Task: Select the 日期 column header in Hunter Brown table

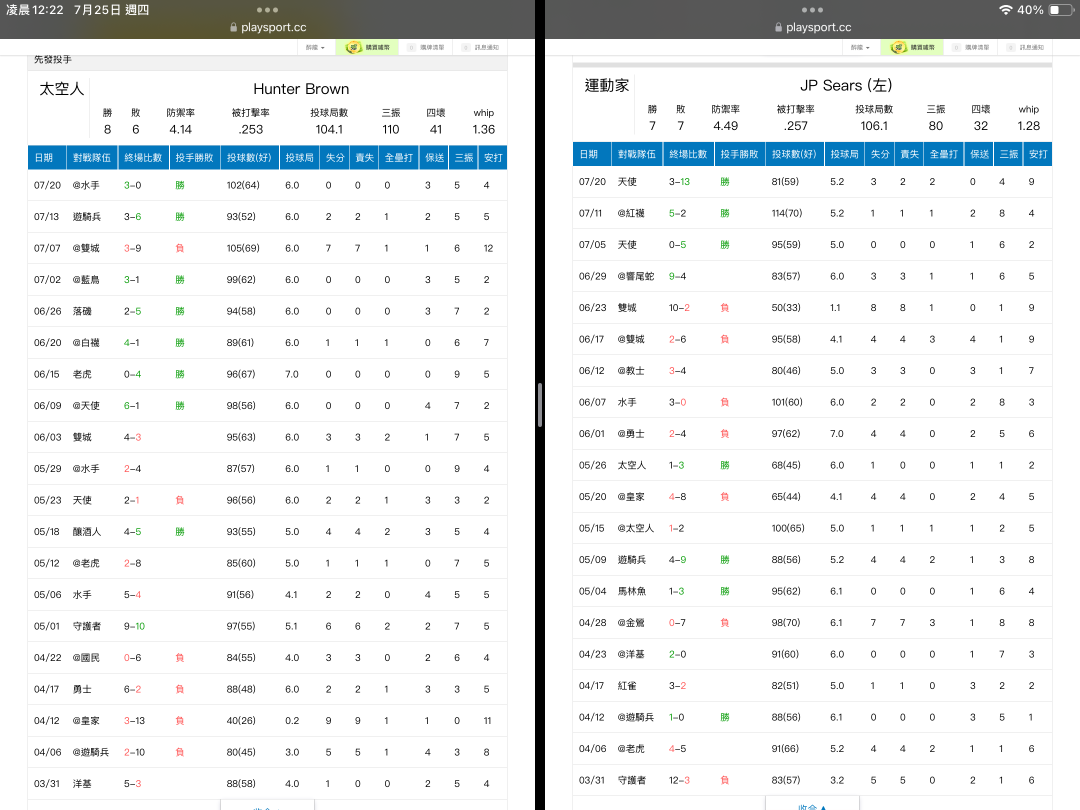Action: [47, 158]
